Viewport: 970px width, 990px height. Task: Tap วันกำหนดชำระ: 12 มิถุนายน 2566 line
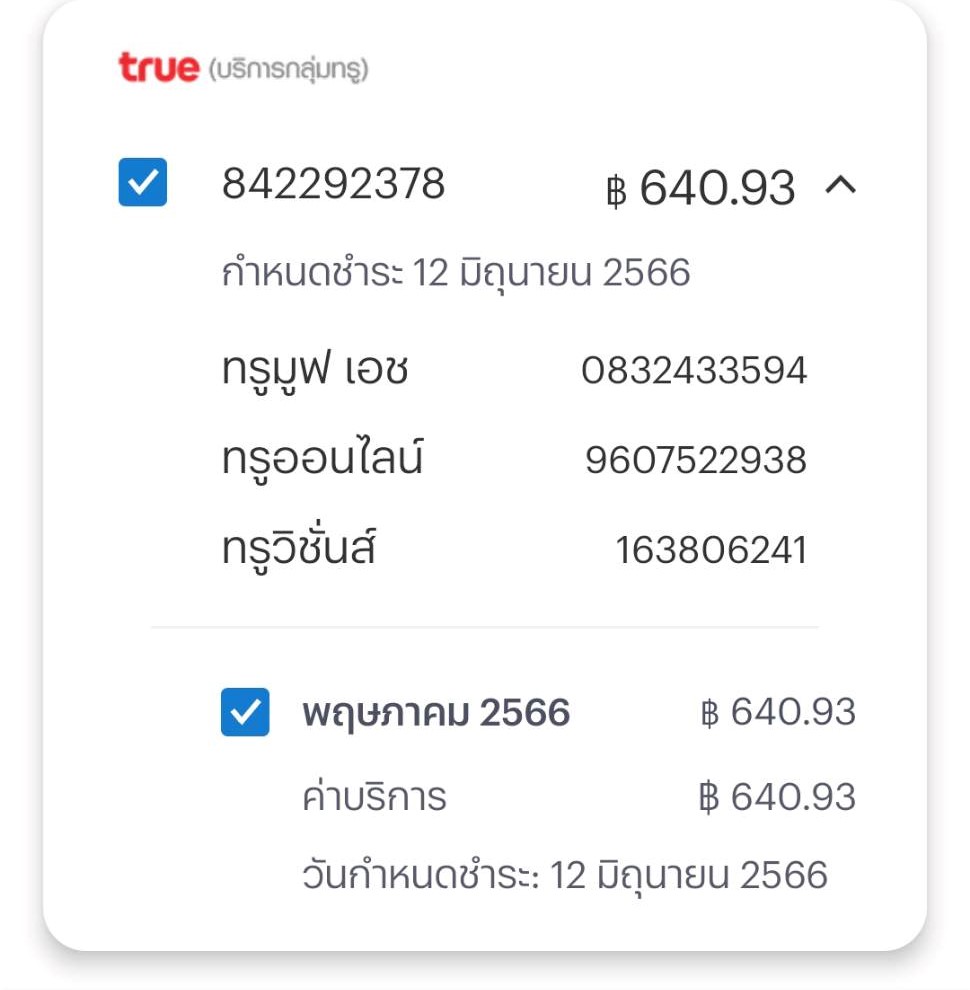point(565,876)
